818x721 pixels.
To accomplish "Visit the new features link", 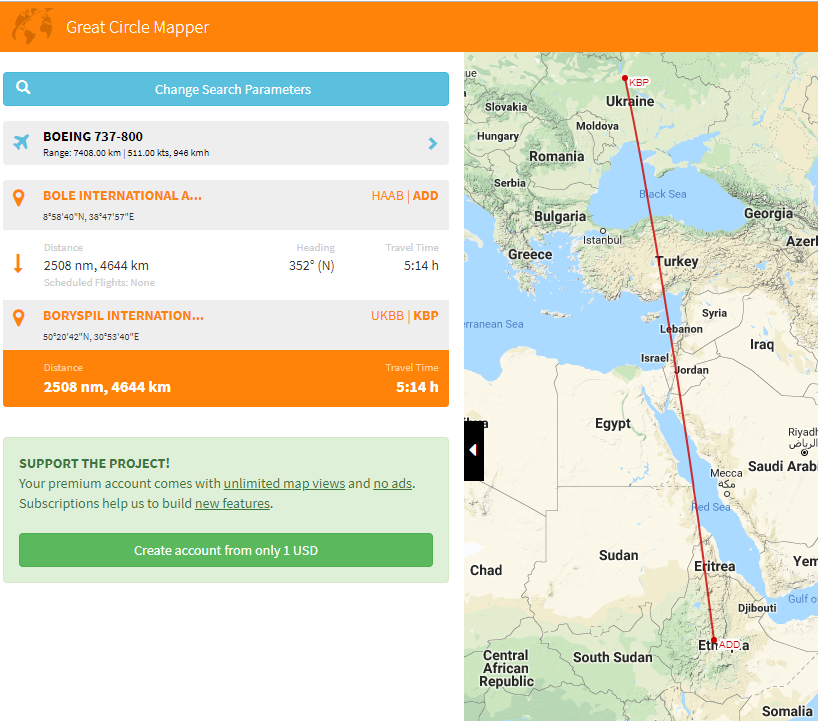I will tap(232, 504).
